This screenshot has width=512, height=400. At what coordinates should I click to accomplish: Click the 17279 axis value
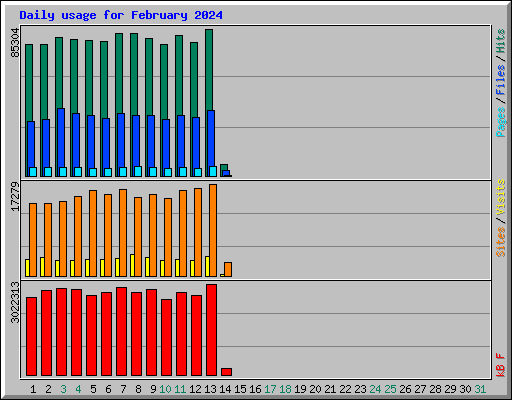tap(15, 196)
